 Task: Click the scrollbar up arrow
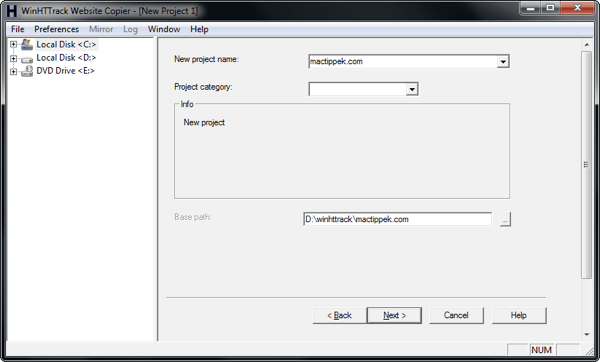coord(587,45)
